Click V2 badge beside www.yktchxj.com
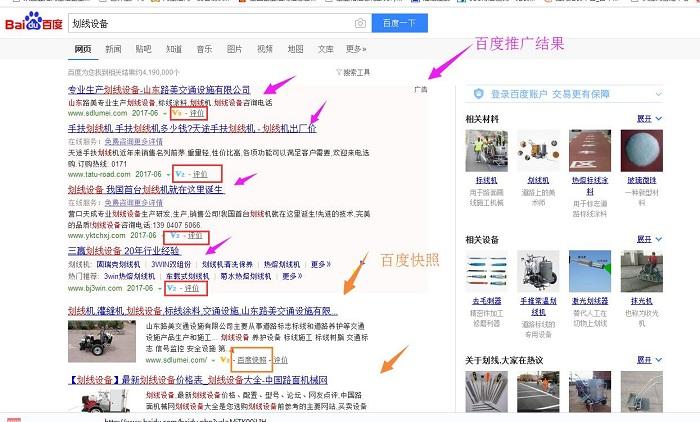 pos(175,235)
